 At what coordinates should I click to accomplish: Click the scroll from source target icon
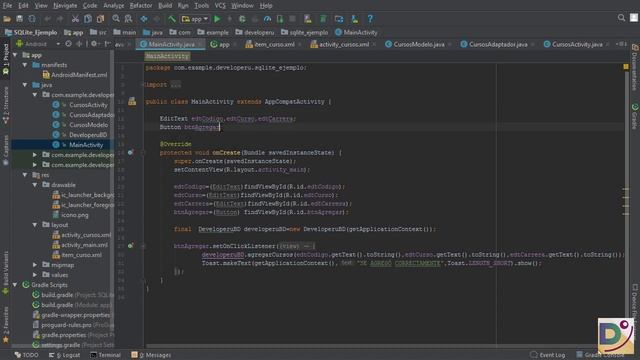(69, 44)
